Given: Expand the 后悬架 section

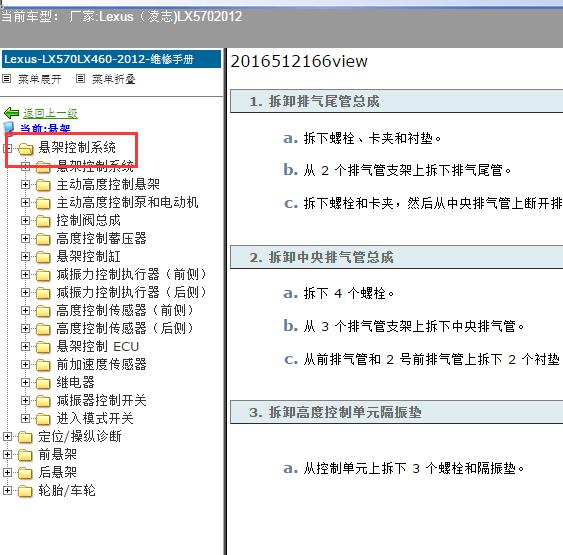Looking at the screenshot, I should [7, 472].
